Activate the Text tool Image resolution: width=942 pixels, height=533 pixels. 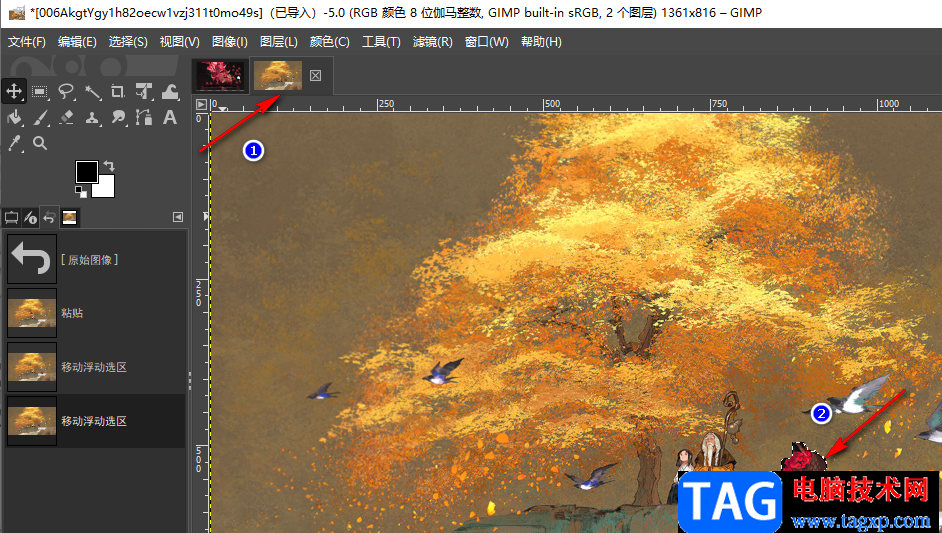pyautogui.click(x=170, y=117)
